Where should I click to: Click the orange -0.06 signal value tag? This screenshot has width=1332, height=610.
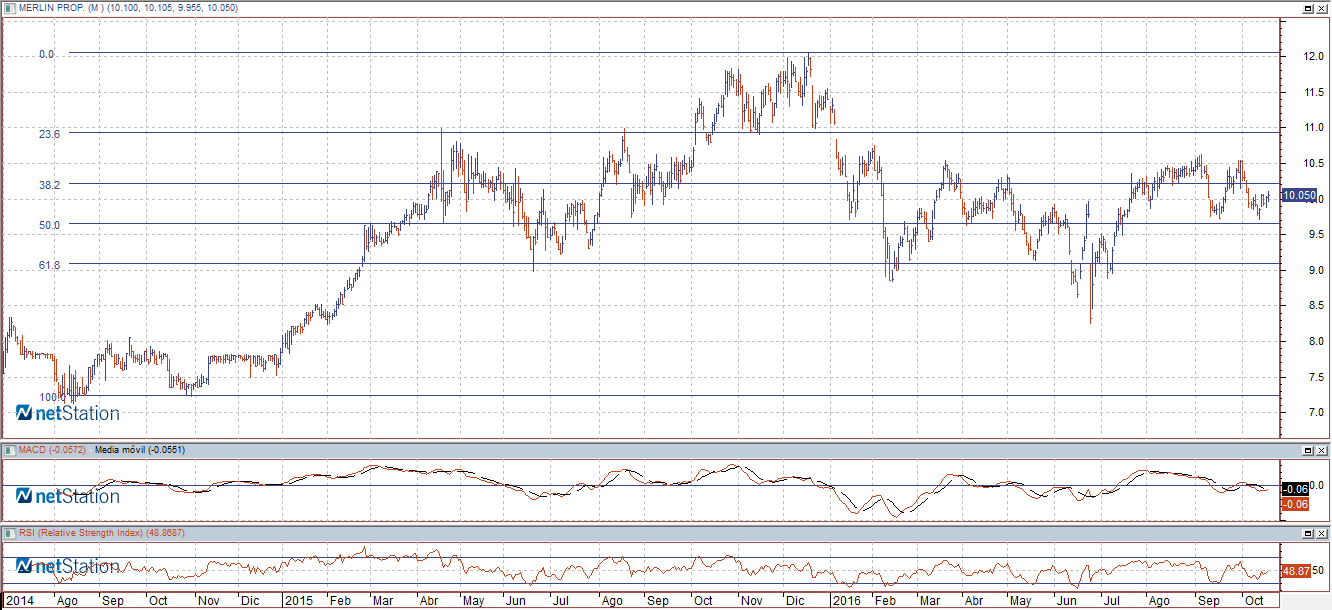point(1295,504)
